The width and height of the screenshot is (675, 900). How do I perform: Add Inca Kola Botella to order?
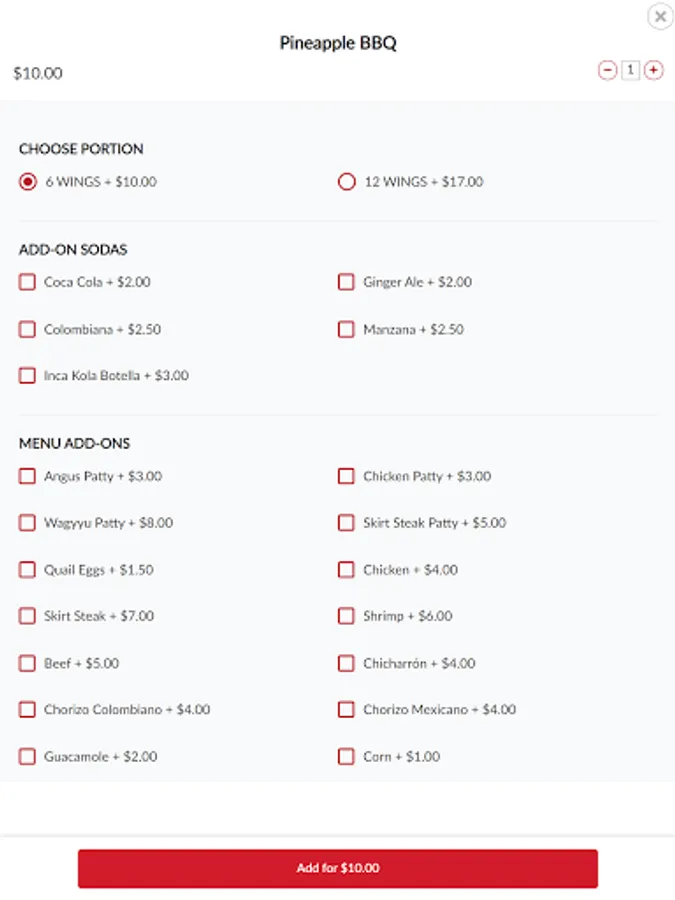27,376
